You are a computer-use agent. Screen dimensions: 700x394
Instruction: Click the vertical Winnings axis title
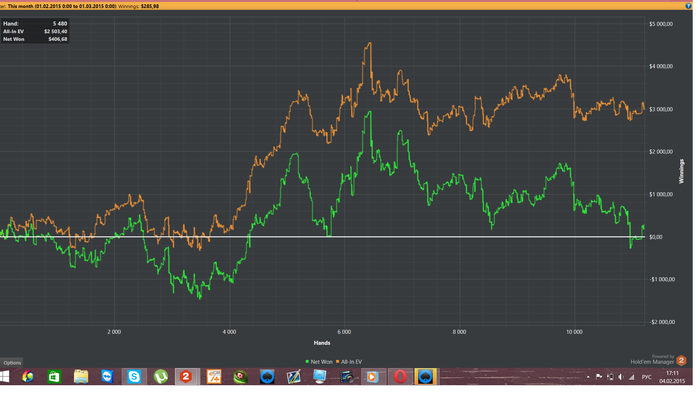tap(681, 171)
